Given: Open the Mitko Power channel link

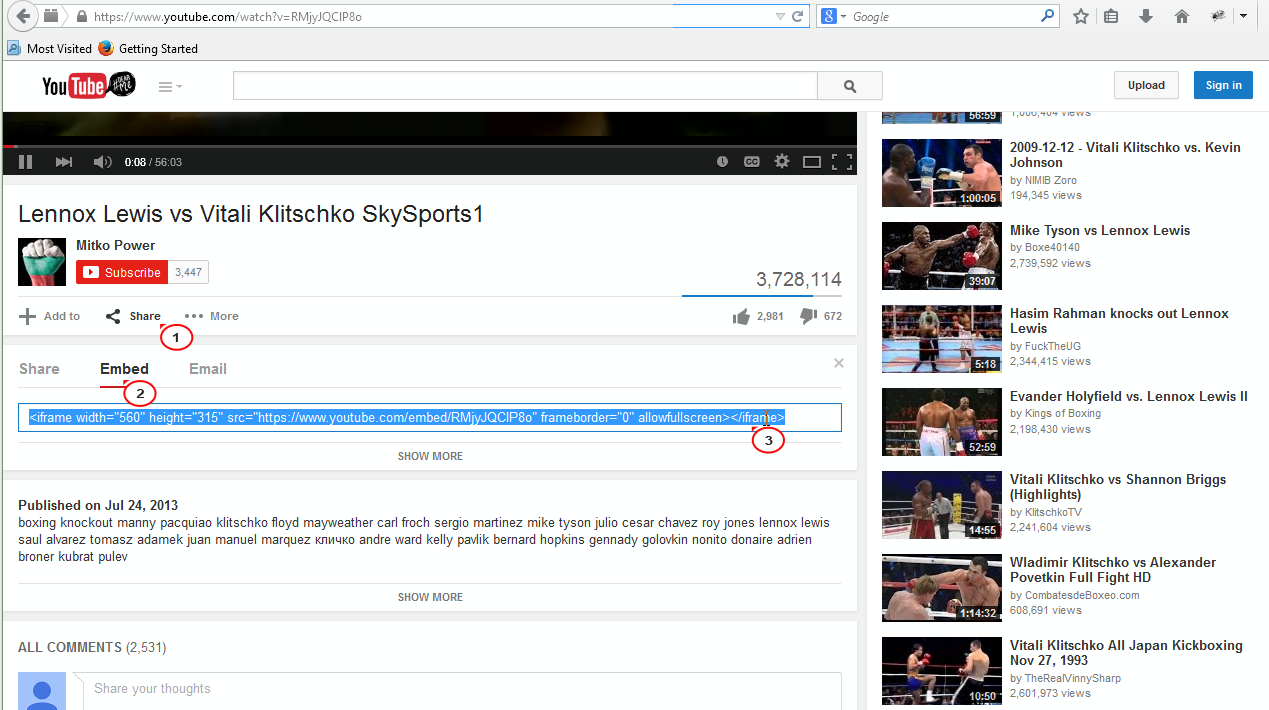Looking at the screenshot, I should click(116, 246).
